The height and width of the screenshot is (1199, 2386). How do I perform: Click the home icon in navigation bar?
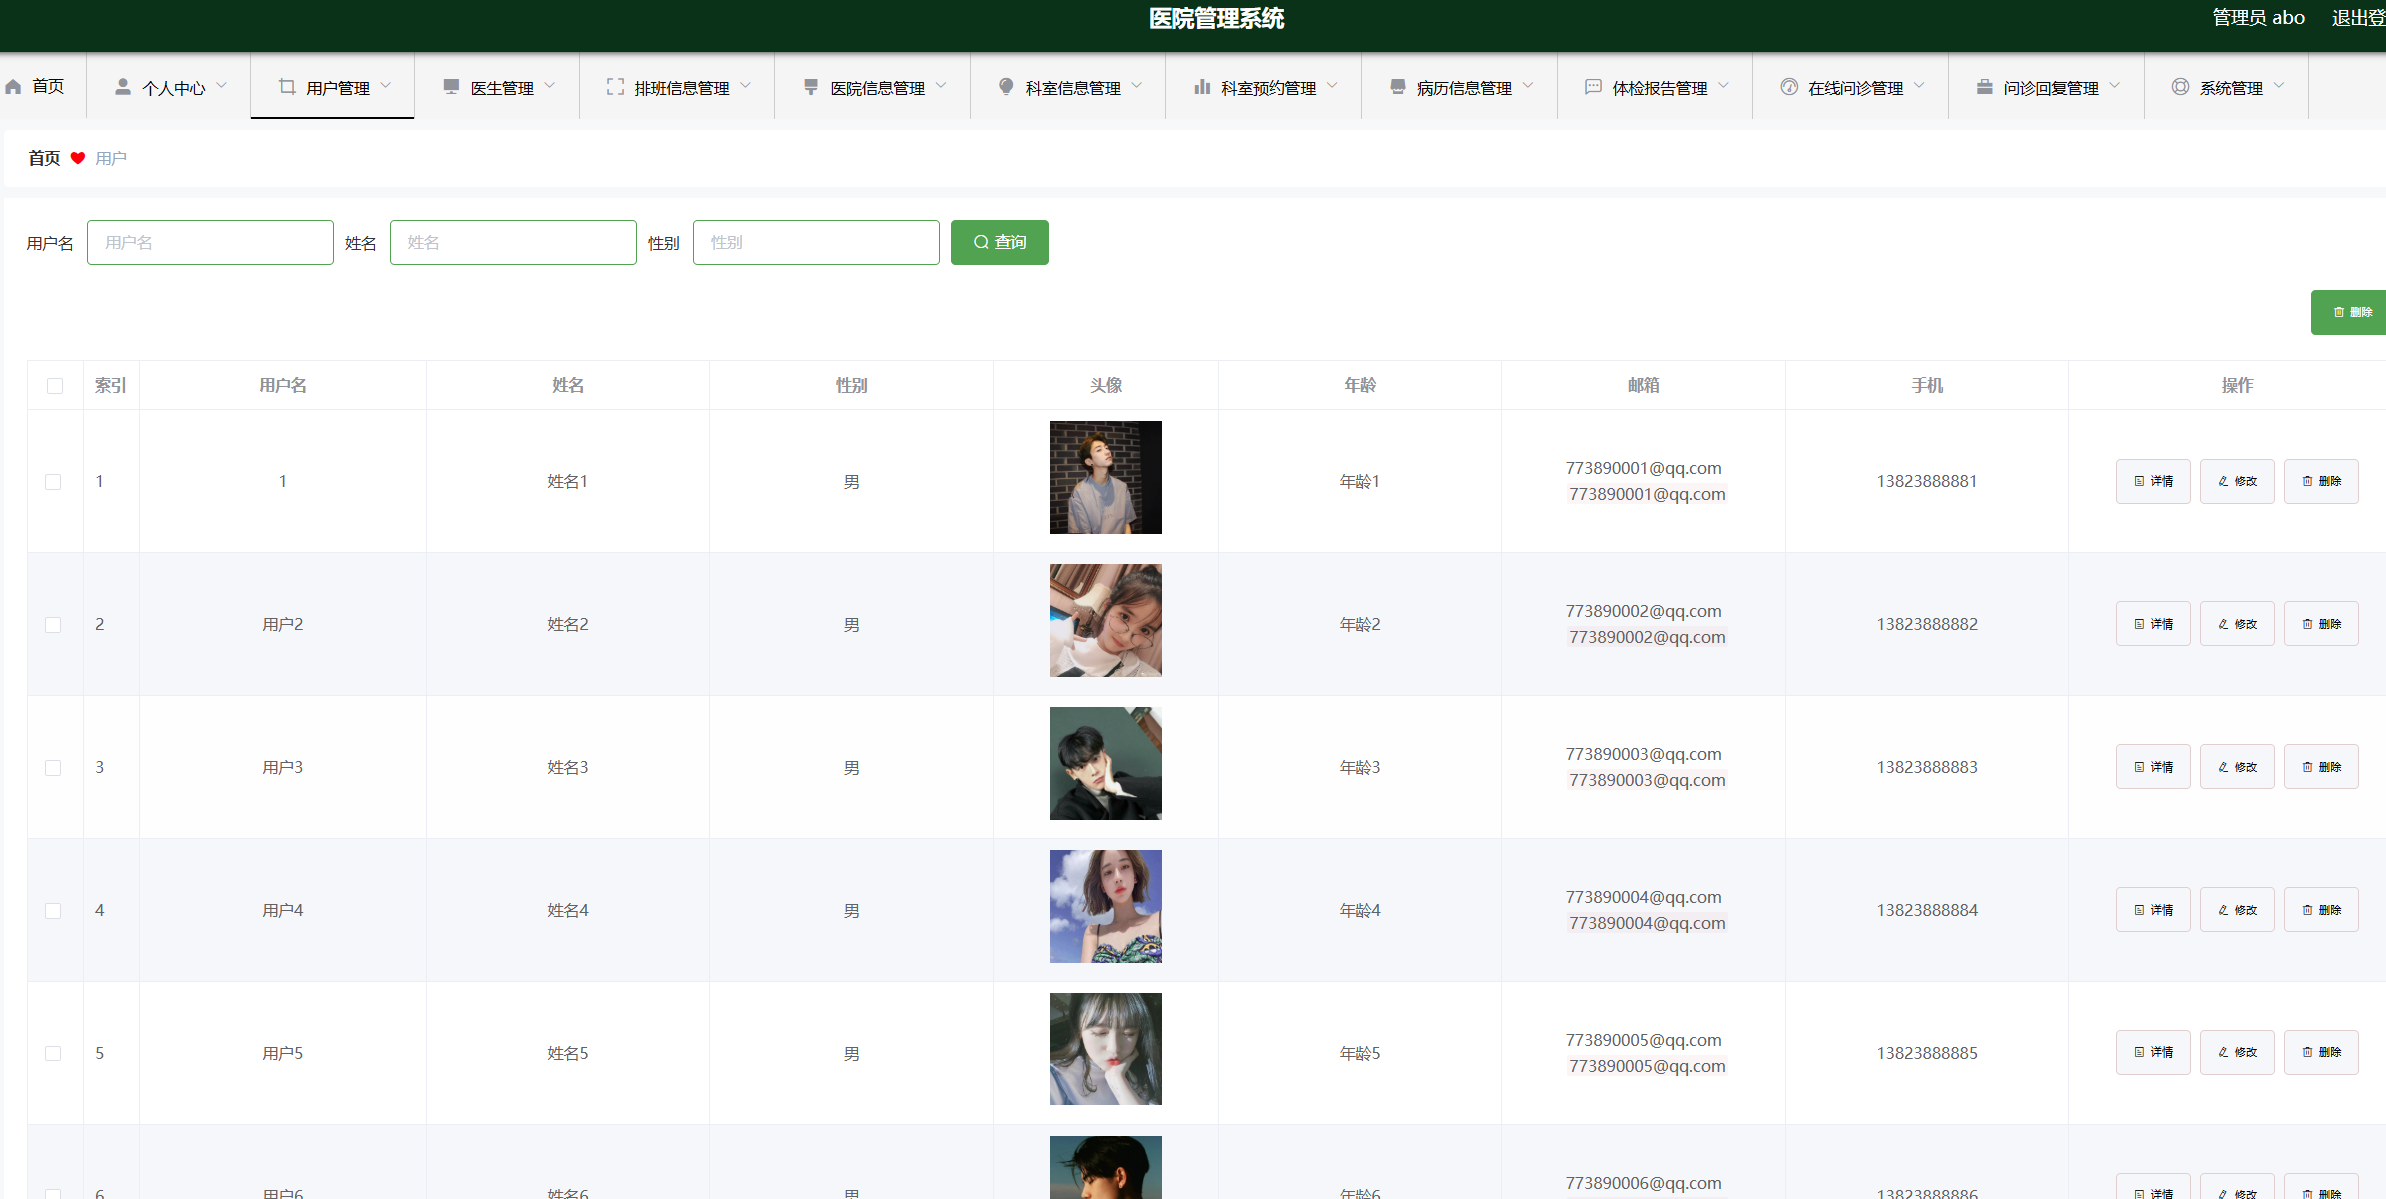pos(13,87)
